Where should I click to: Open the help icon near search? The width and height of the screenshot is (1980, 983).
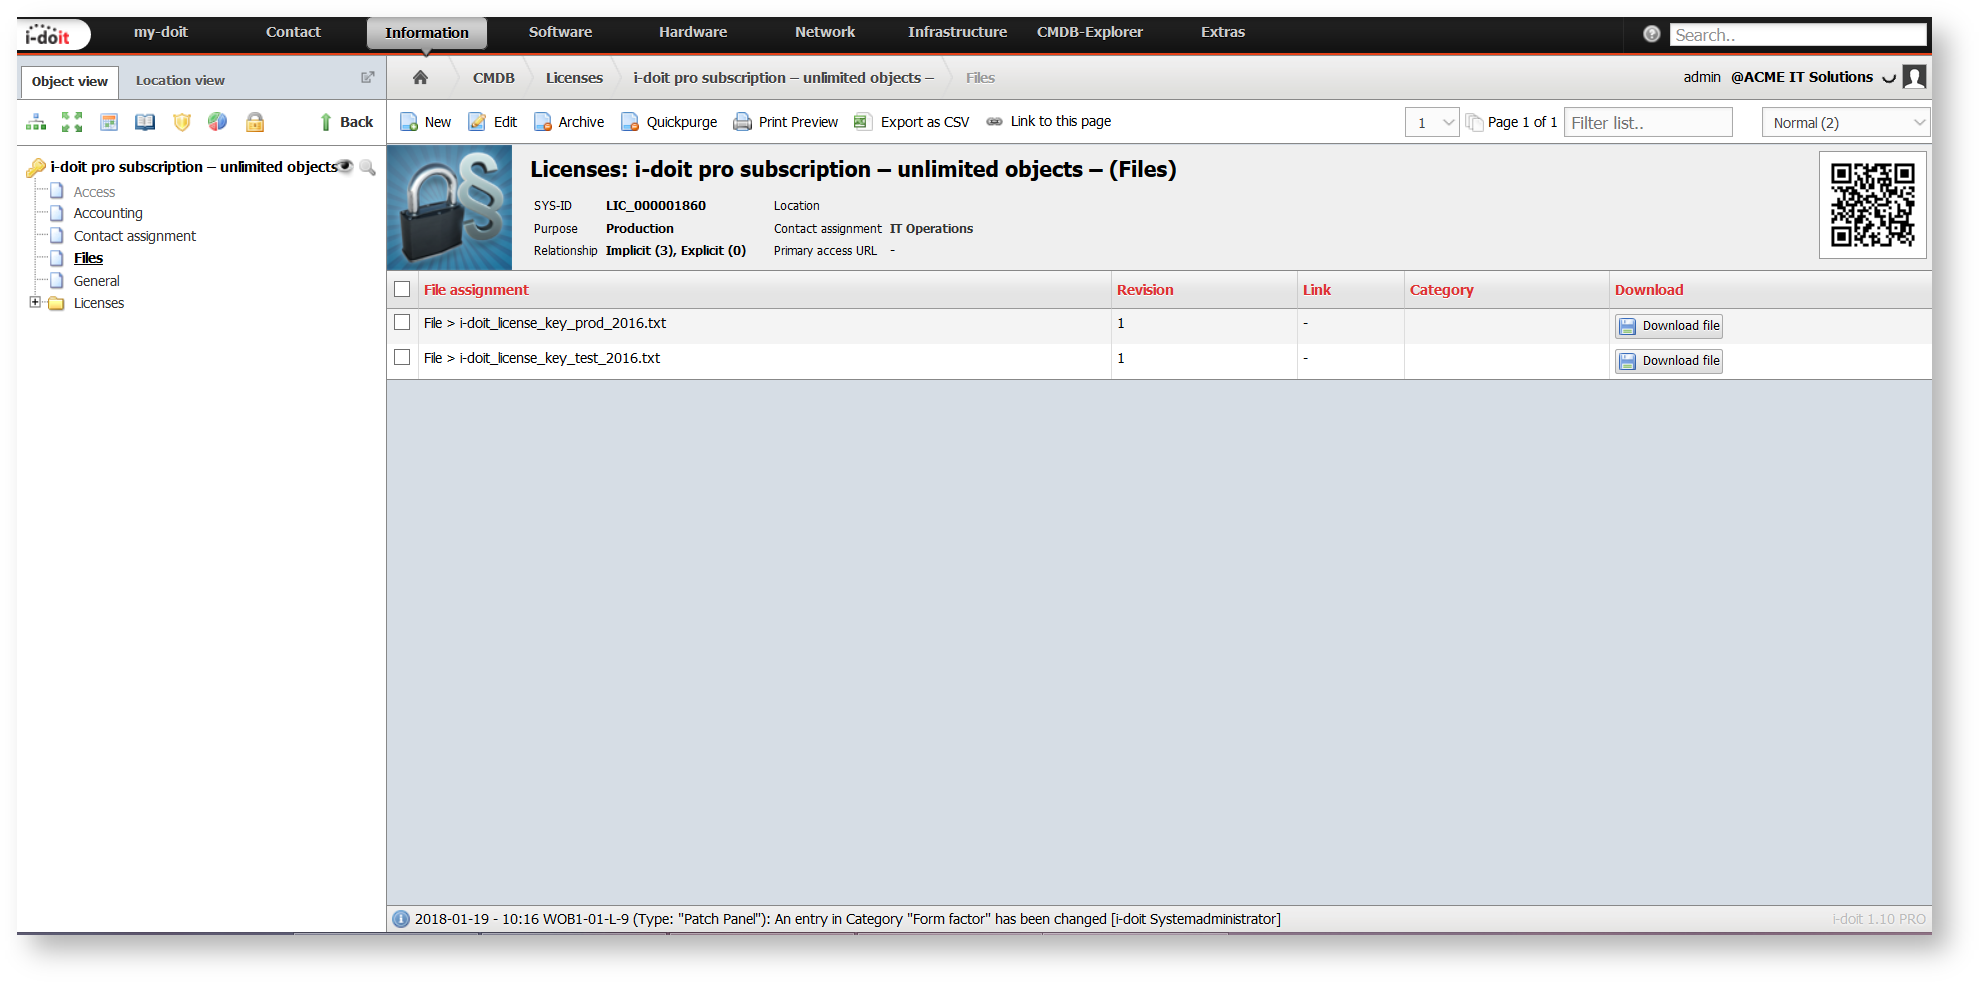[x=1652, y=34]
